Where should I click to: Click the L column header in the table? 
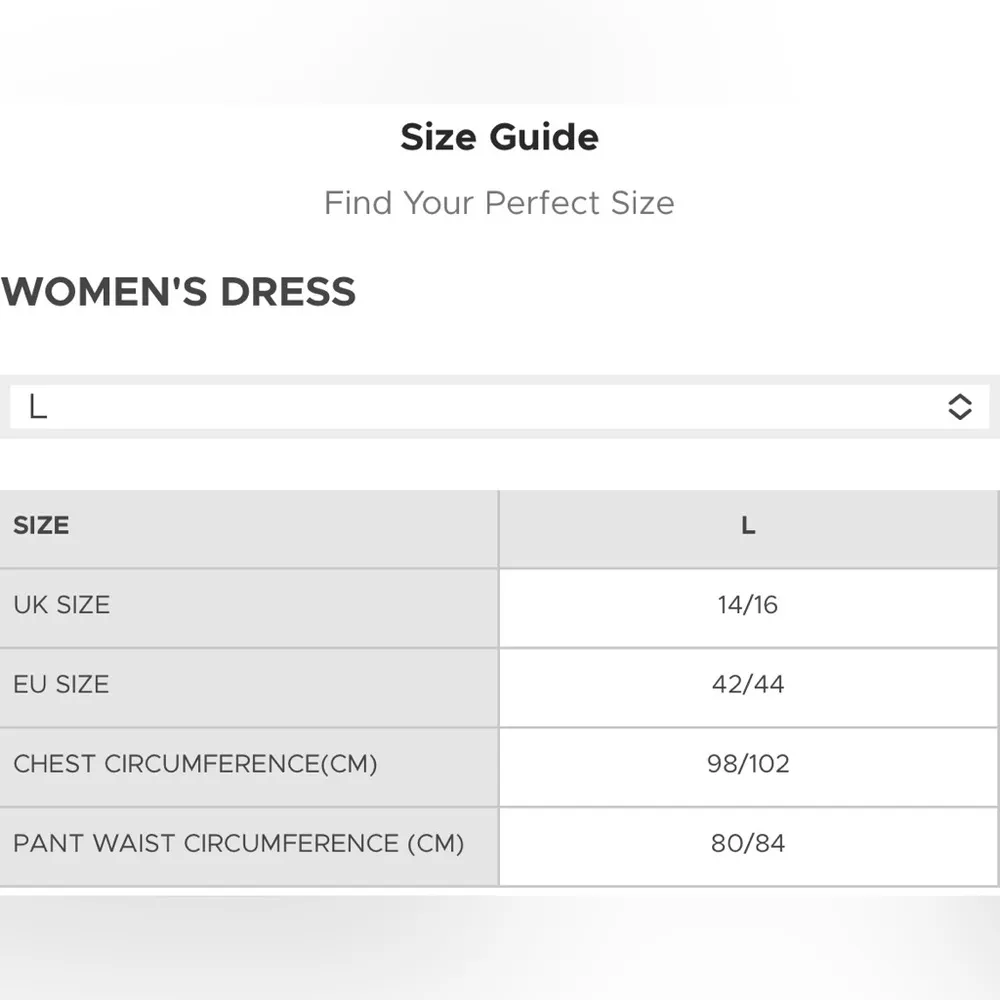[x=748, y=525]
